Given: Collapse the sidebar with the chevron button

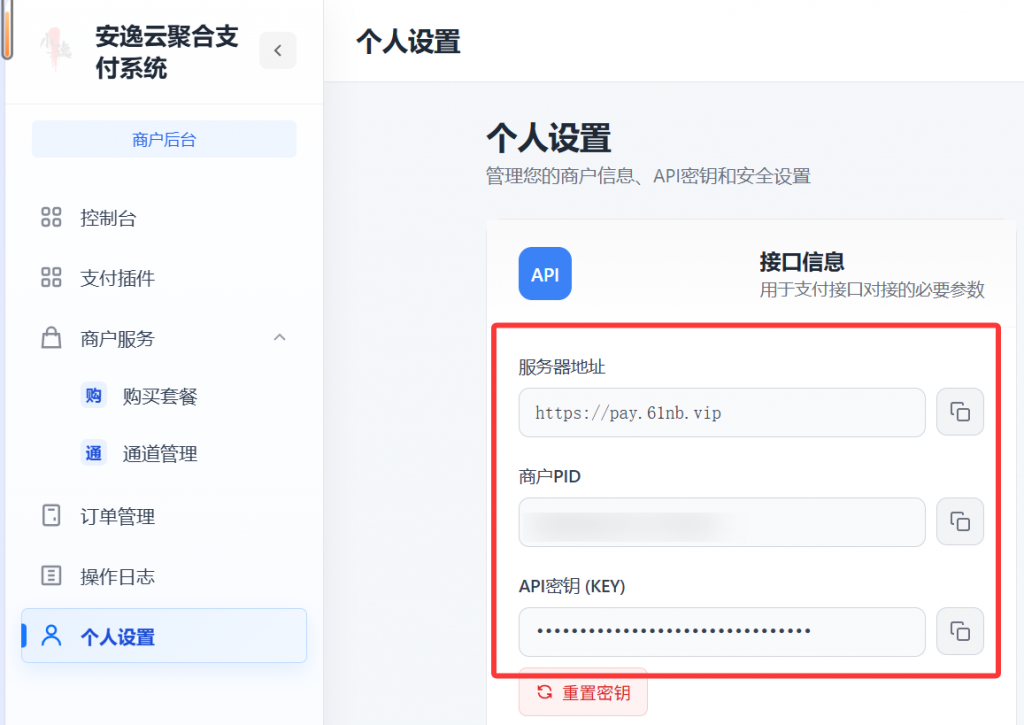Looking at the screenshot, I should (278, 50).
